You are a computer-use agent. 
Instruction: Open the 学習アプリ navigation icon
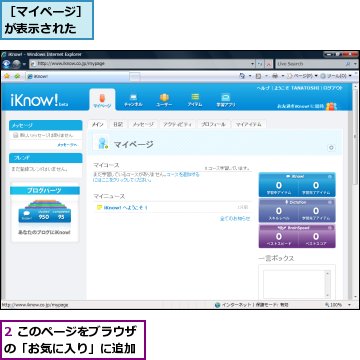pyautogui.click(x=226, y=100)
